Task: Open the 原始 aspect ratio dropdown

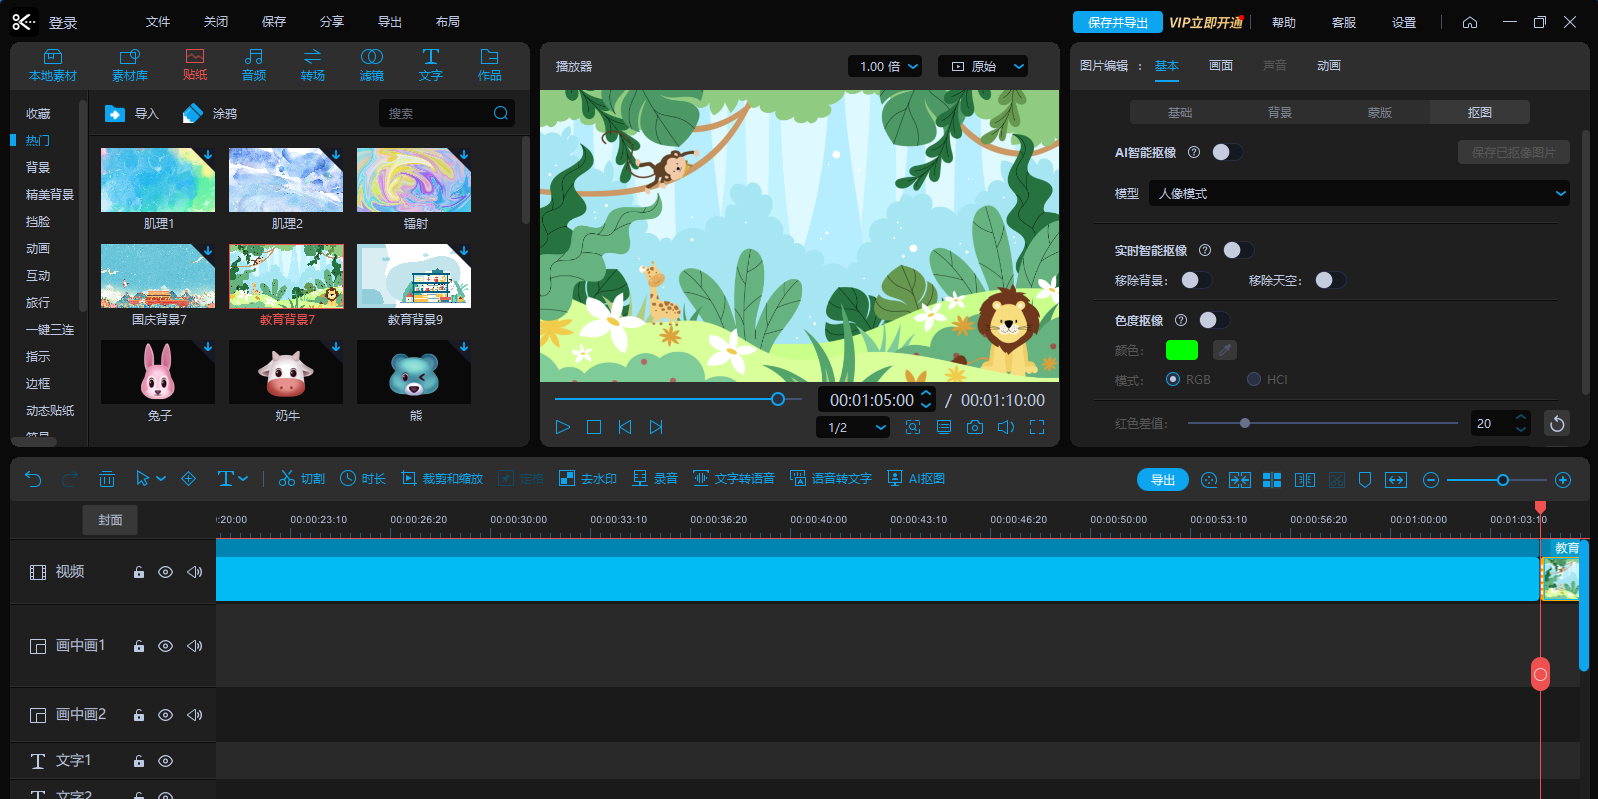Action: (x=983, y=66)
